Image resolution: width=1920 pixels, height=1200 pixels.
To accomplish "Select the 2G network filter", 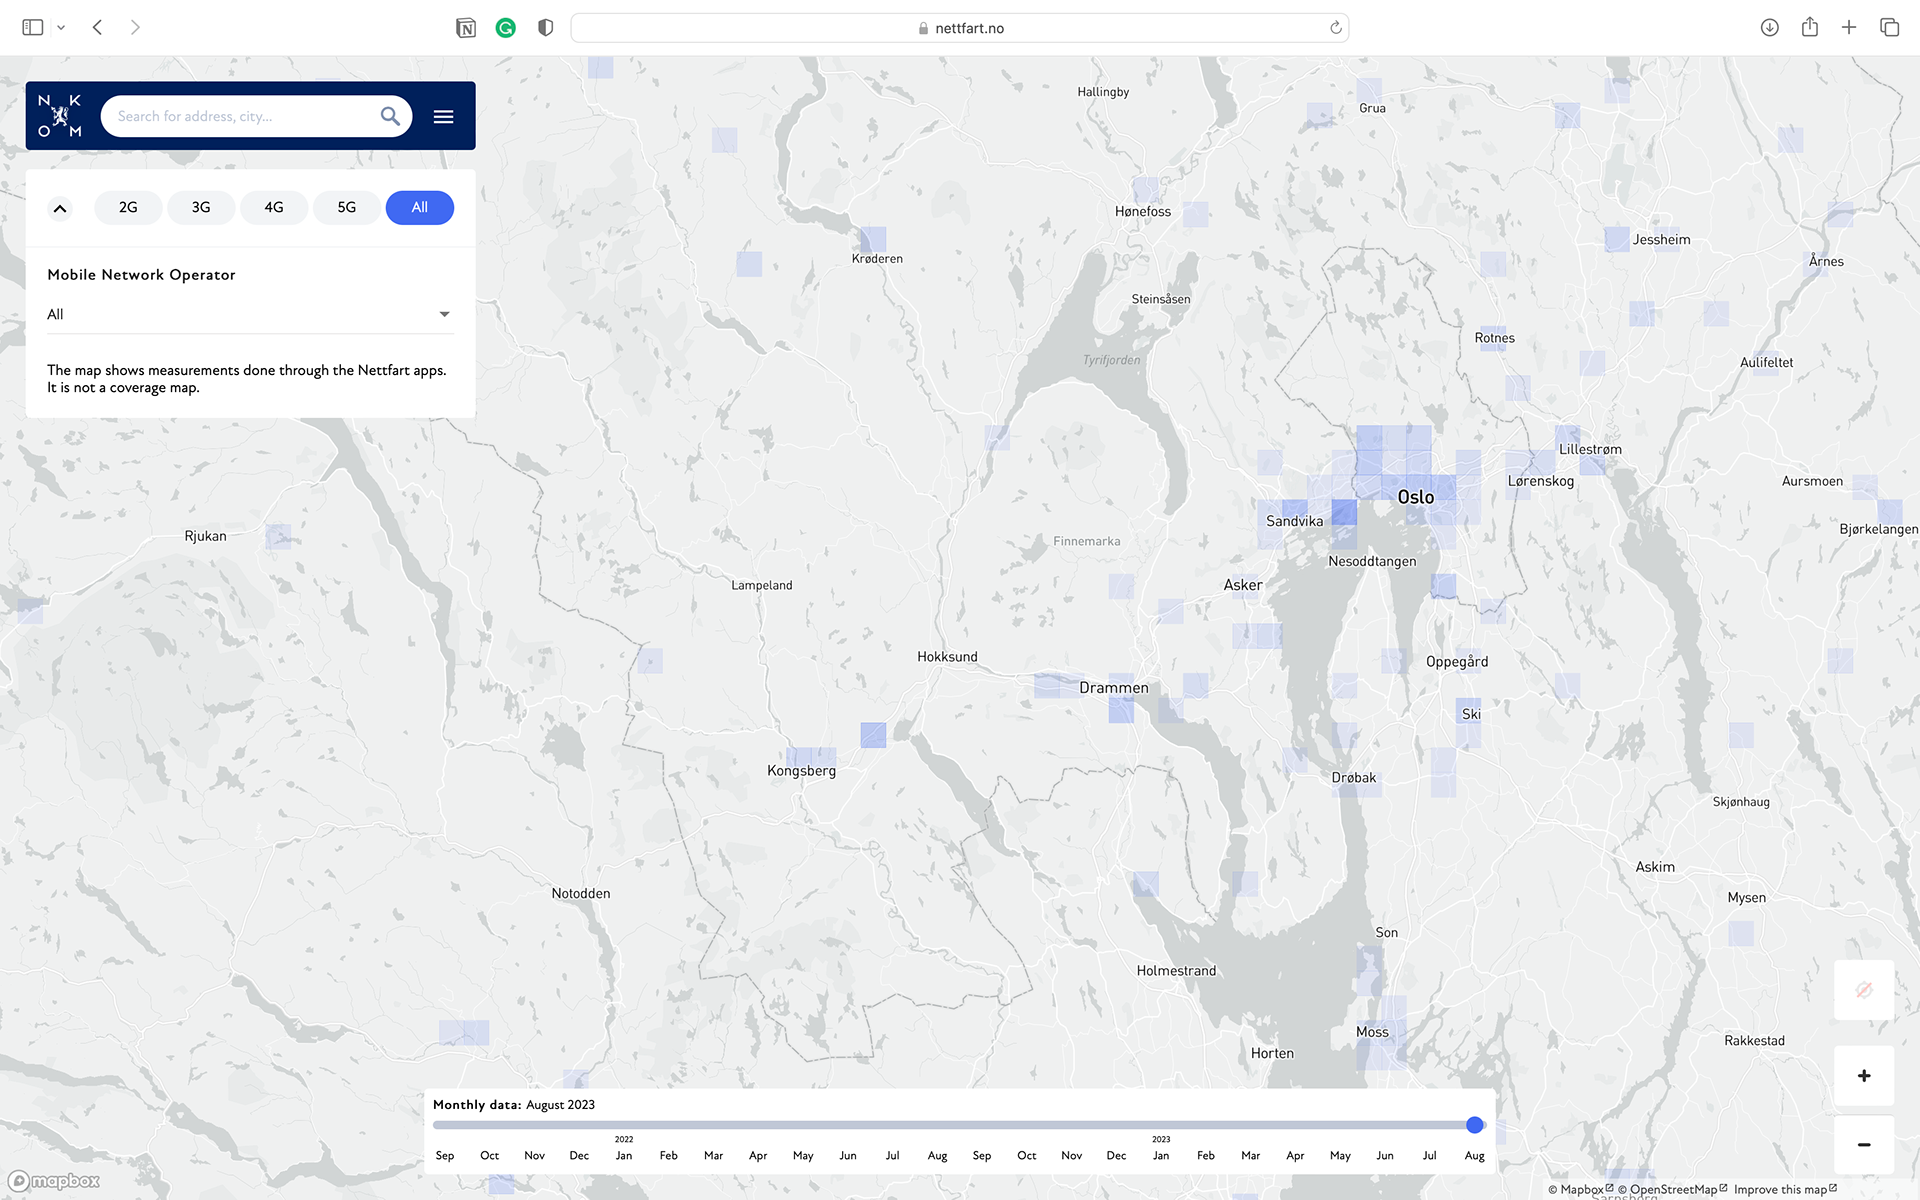I will coord(128,207).
